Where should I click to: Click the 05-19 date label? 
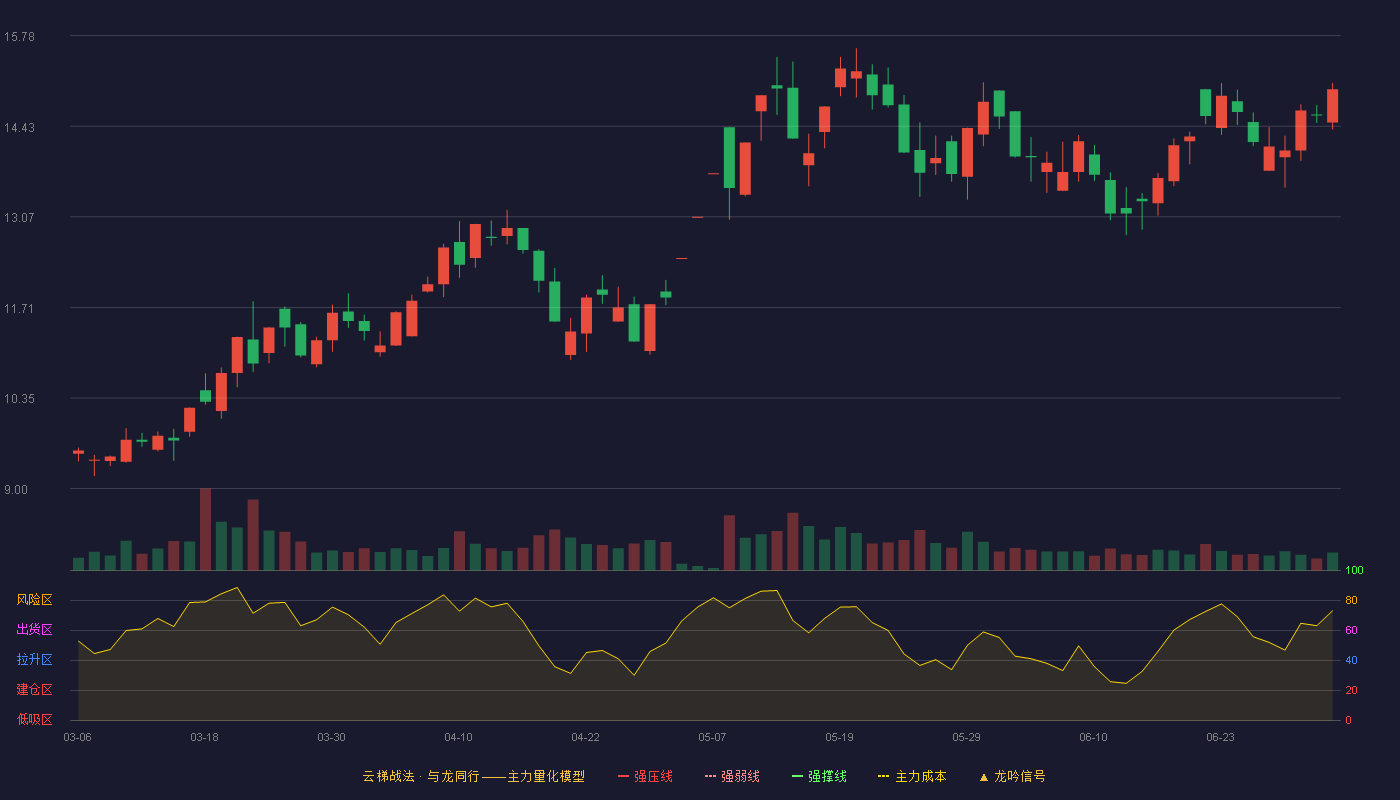tap(839, 737)
